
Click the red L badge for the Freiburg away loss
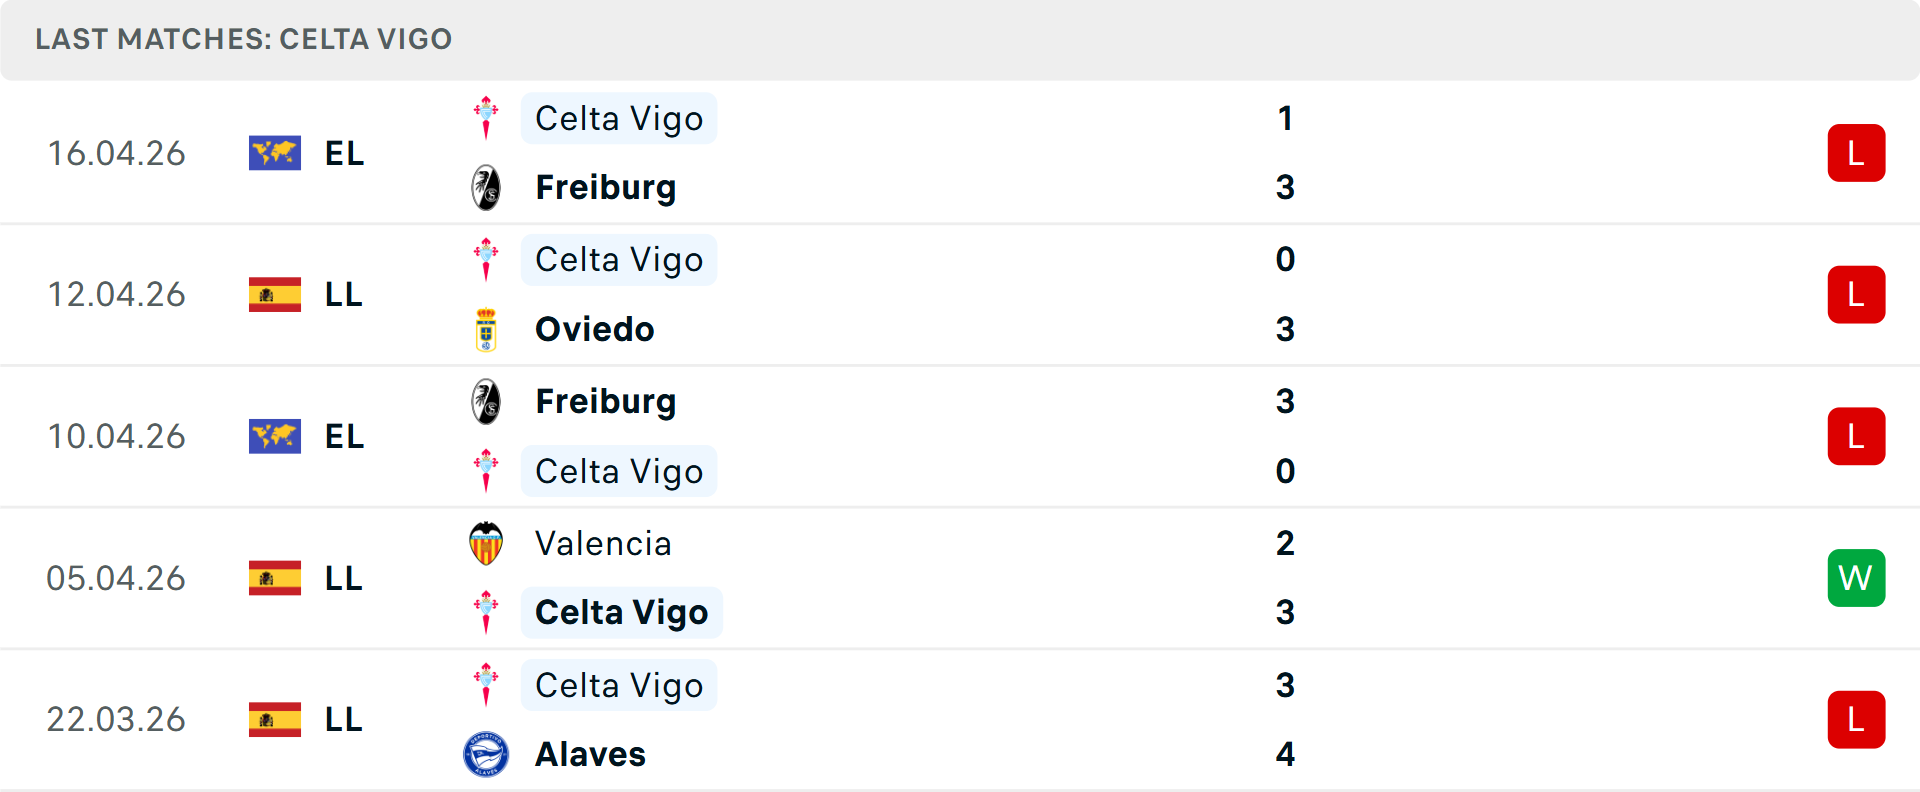click(x=1856, y=436)
